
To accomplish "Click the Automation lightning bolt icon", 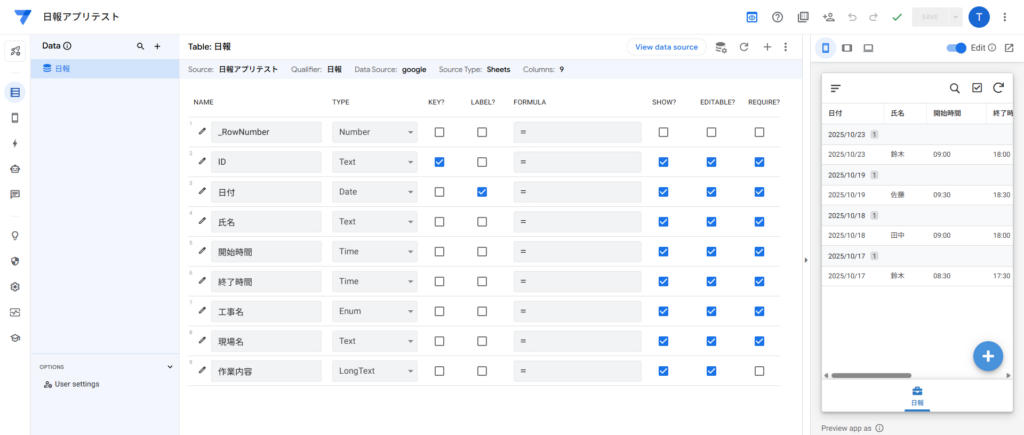I will [x=15, y=143].
